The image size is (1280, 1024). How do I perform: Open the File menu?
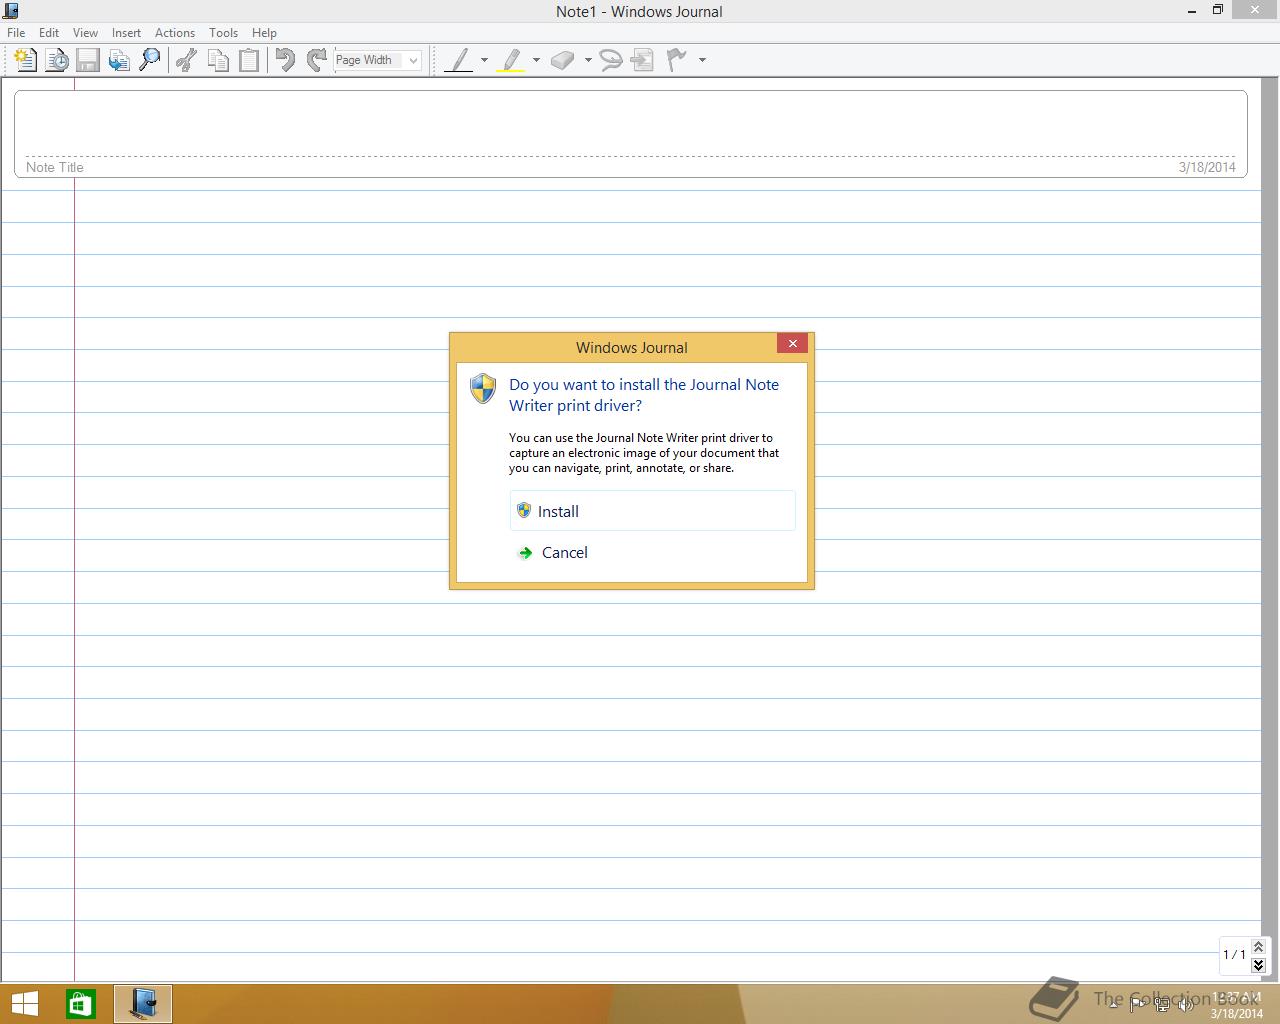click(x=16, y=32)
